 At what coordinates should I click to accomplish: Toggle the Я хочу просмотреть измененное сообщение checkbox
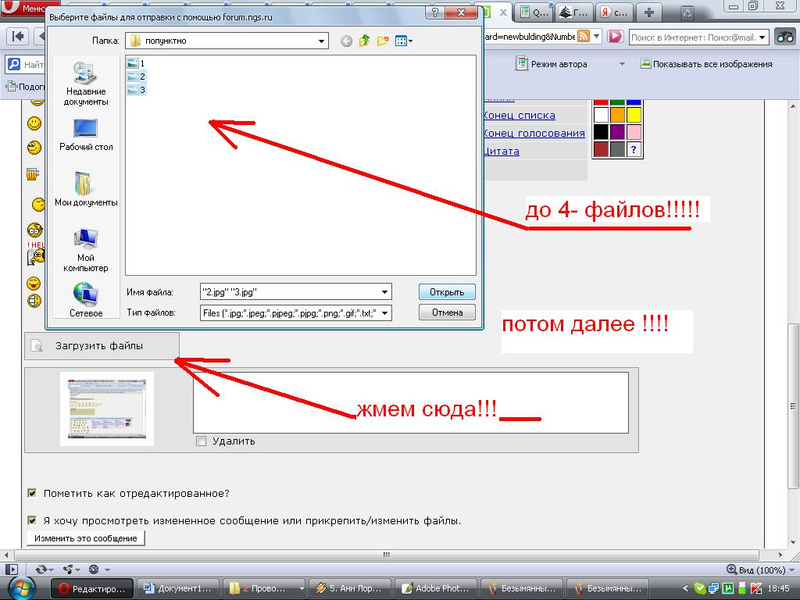tap(33, 520)
